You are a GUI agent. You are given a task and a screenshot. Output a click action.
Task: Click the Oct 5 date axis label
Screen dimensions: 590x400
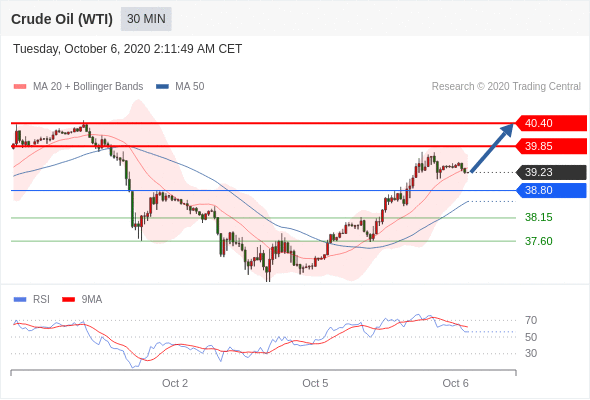pyautogui.click(x=315, y=383)
